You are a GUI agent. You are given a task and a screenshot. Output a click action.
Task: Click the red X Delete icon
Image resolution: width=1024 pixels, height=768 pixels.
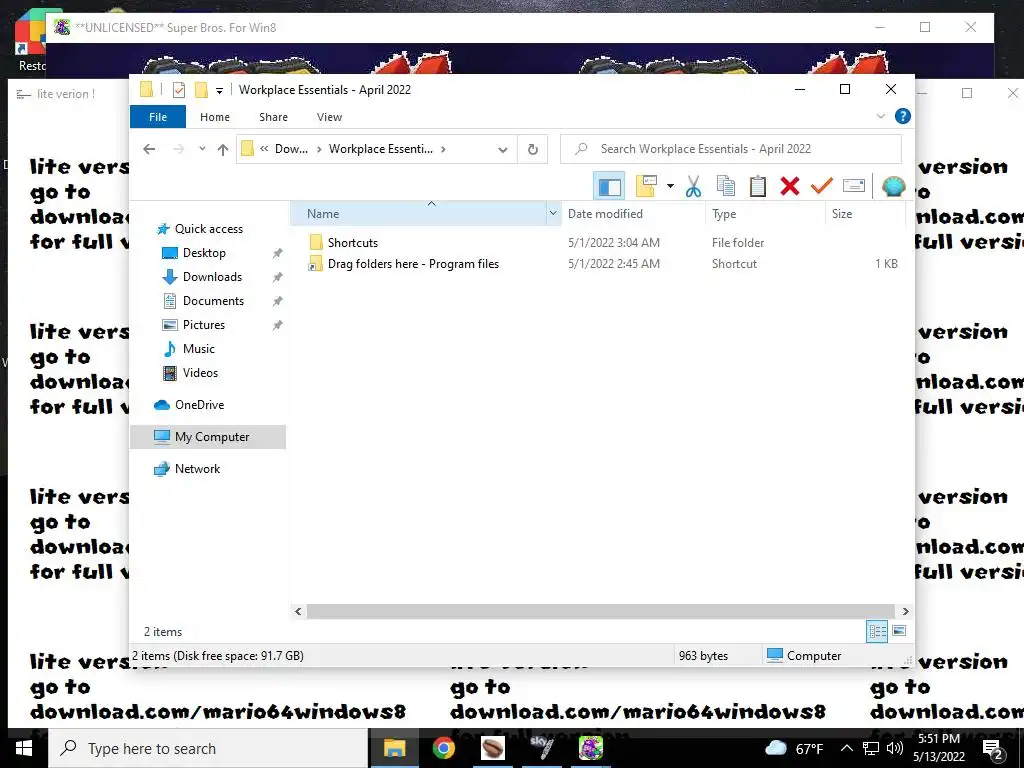[790, 186]
